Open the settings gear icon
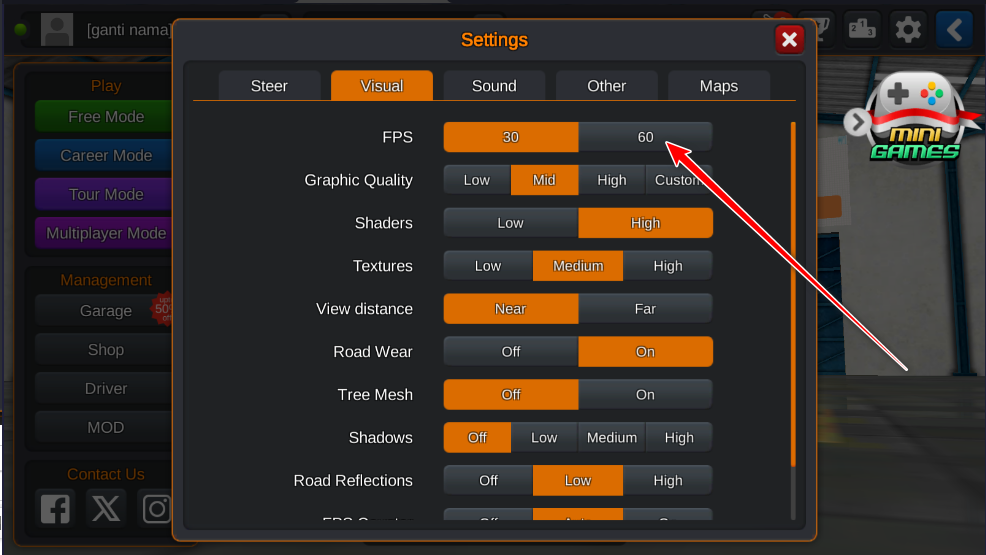This screenshot has height=555, width=986. tap(908, 30)
